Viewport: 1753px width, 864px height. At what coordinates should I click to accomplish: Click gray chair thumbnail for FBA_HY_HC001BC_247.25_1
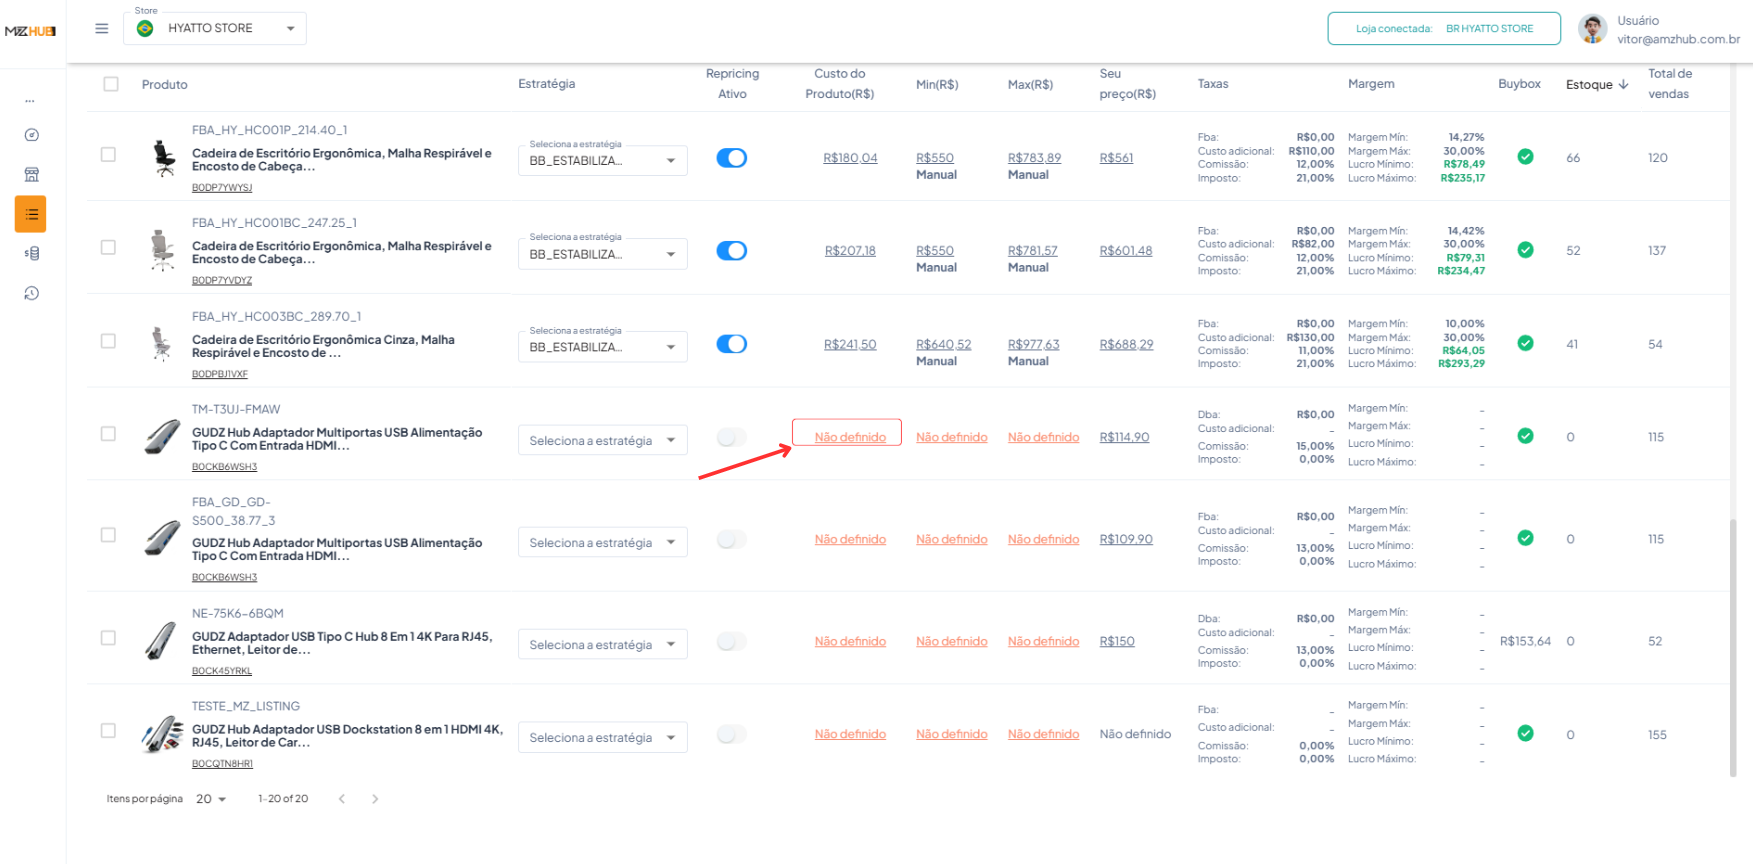pos(162,250)
